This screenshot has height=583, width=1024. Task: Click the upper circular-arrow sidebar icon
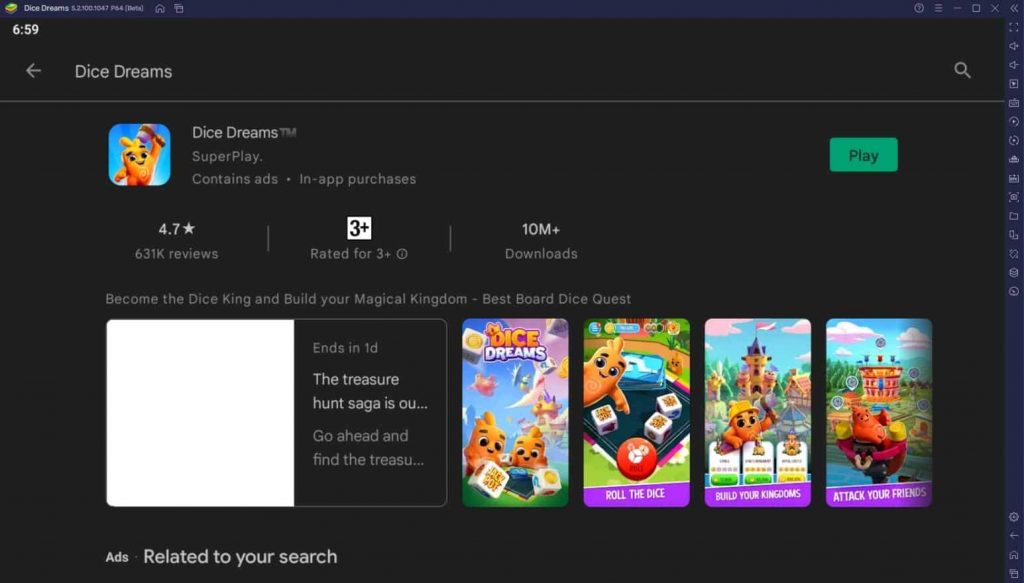tap(1014, 121)
